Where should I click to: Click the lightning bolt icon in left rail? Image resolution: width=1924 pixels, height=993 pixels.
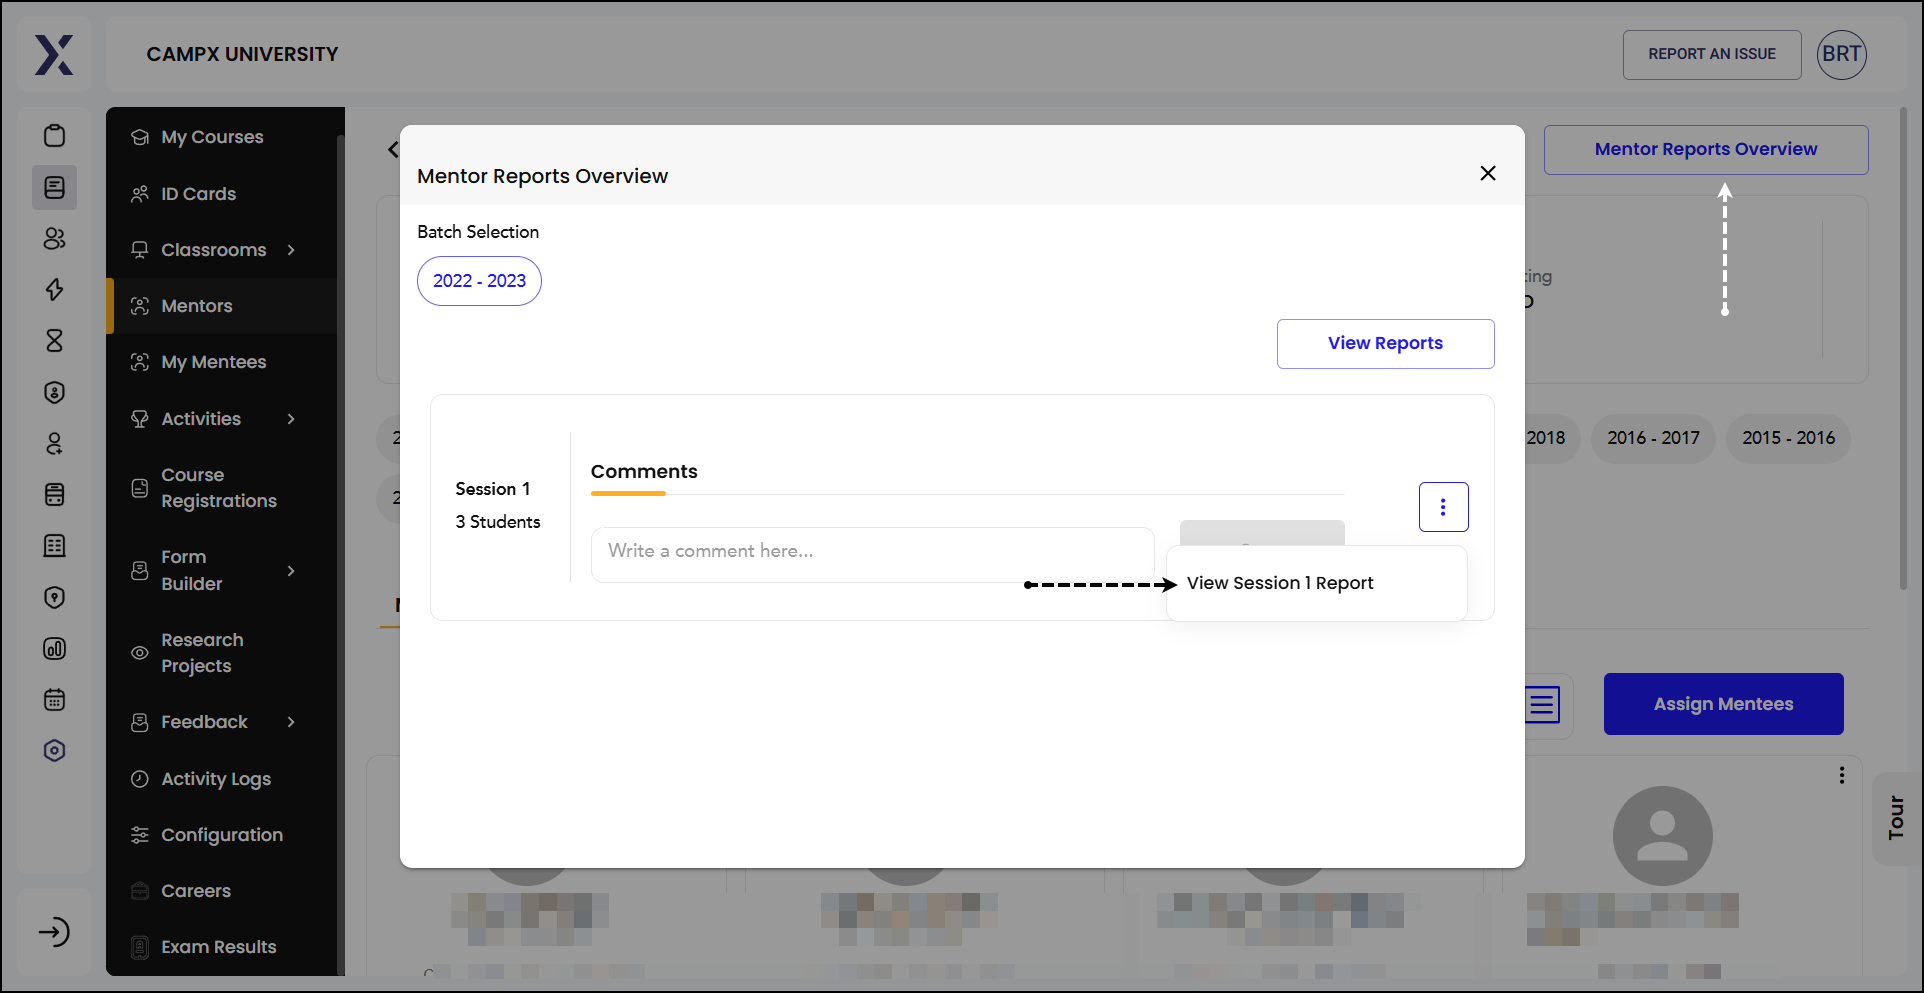[55, 290]
